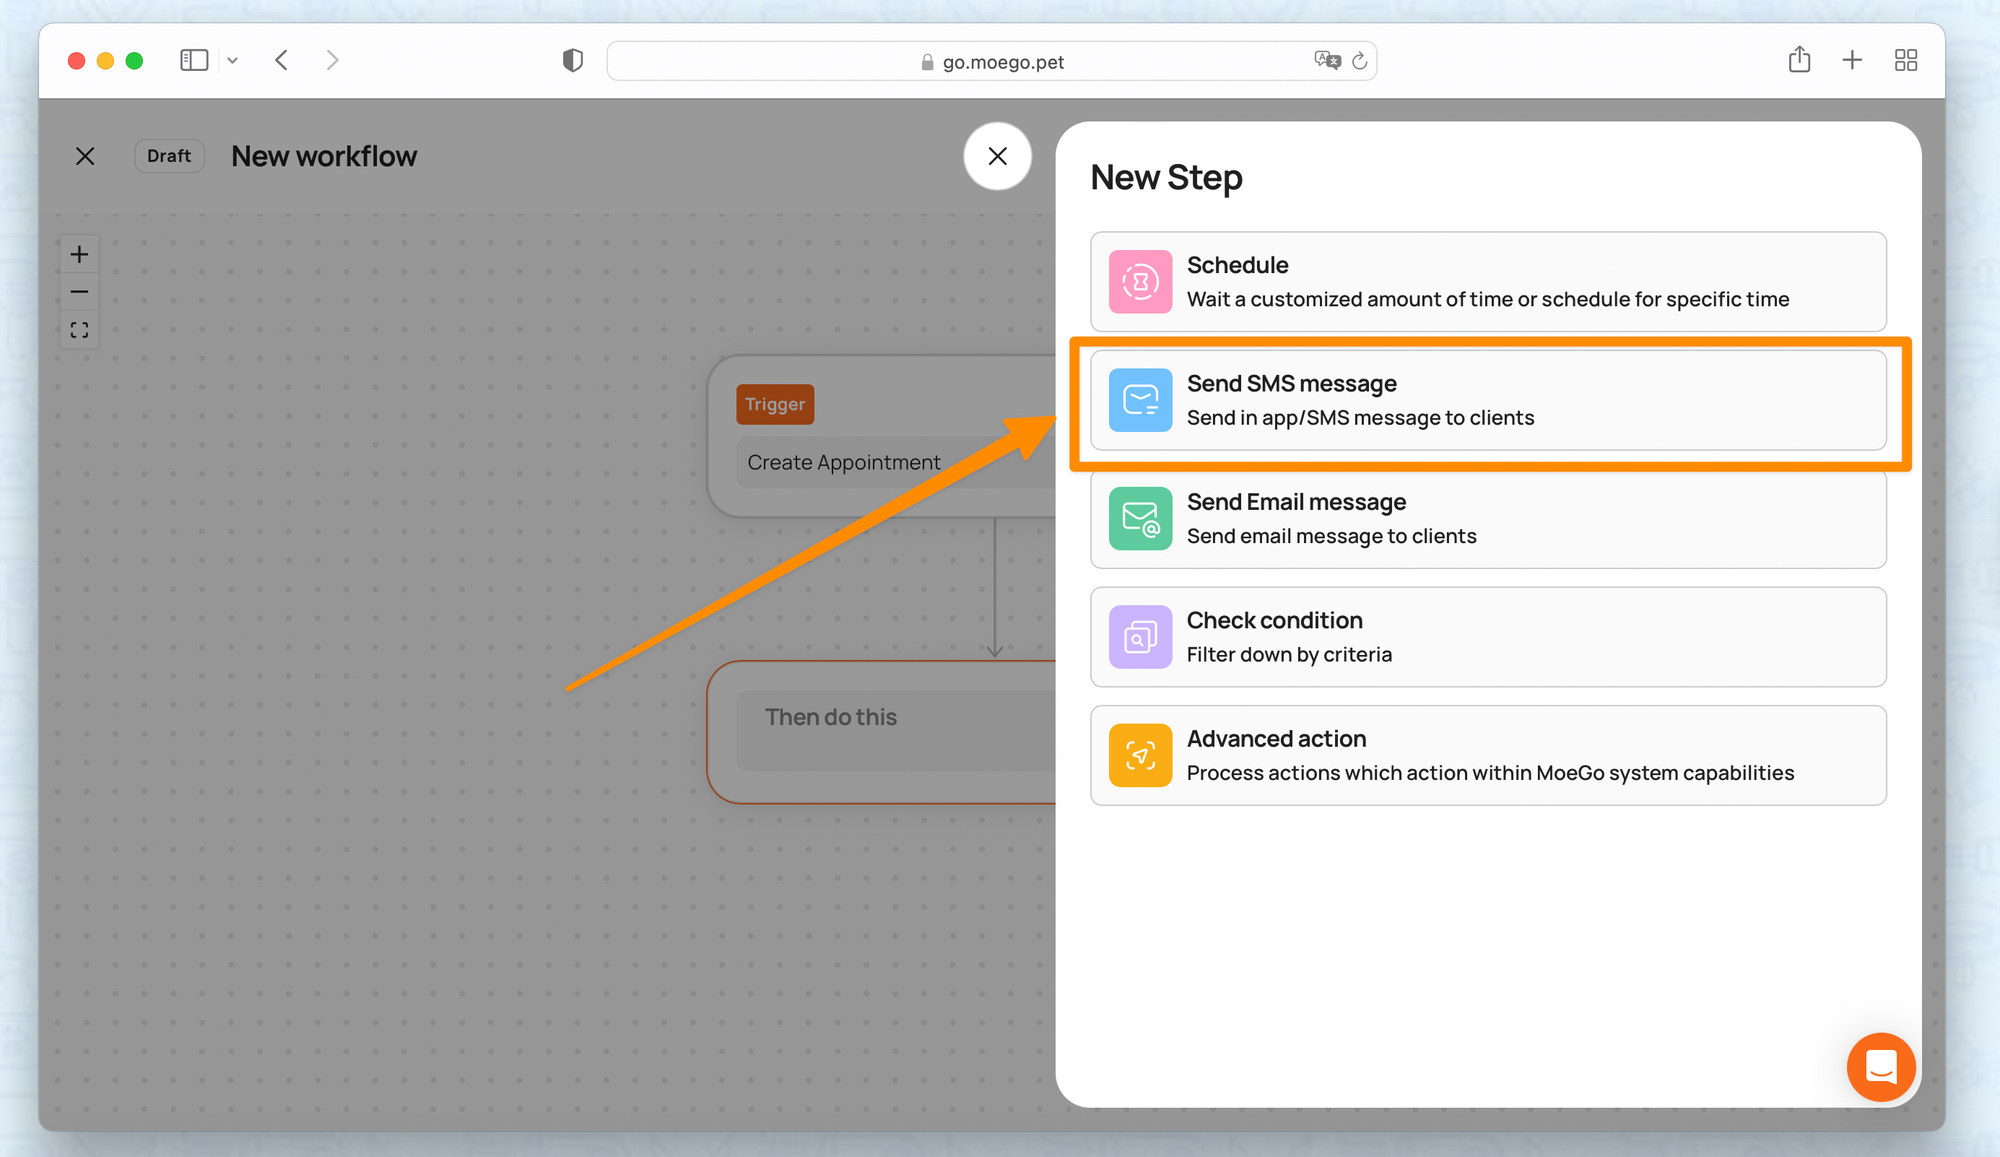Zoom out the workflow canvas

point(80,292)
